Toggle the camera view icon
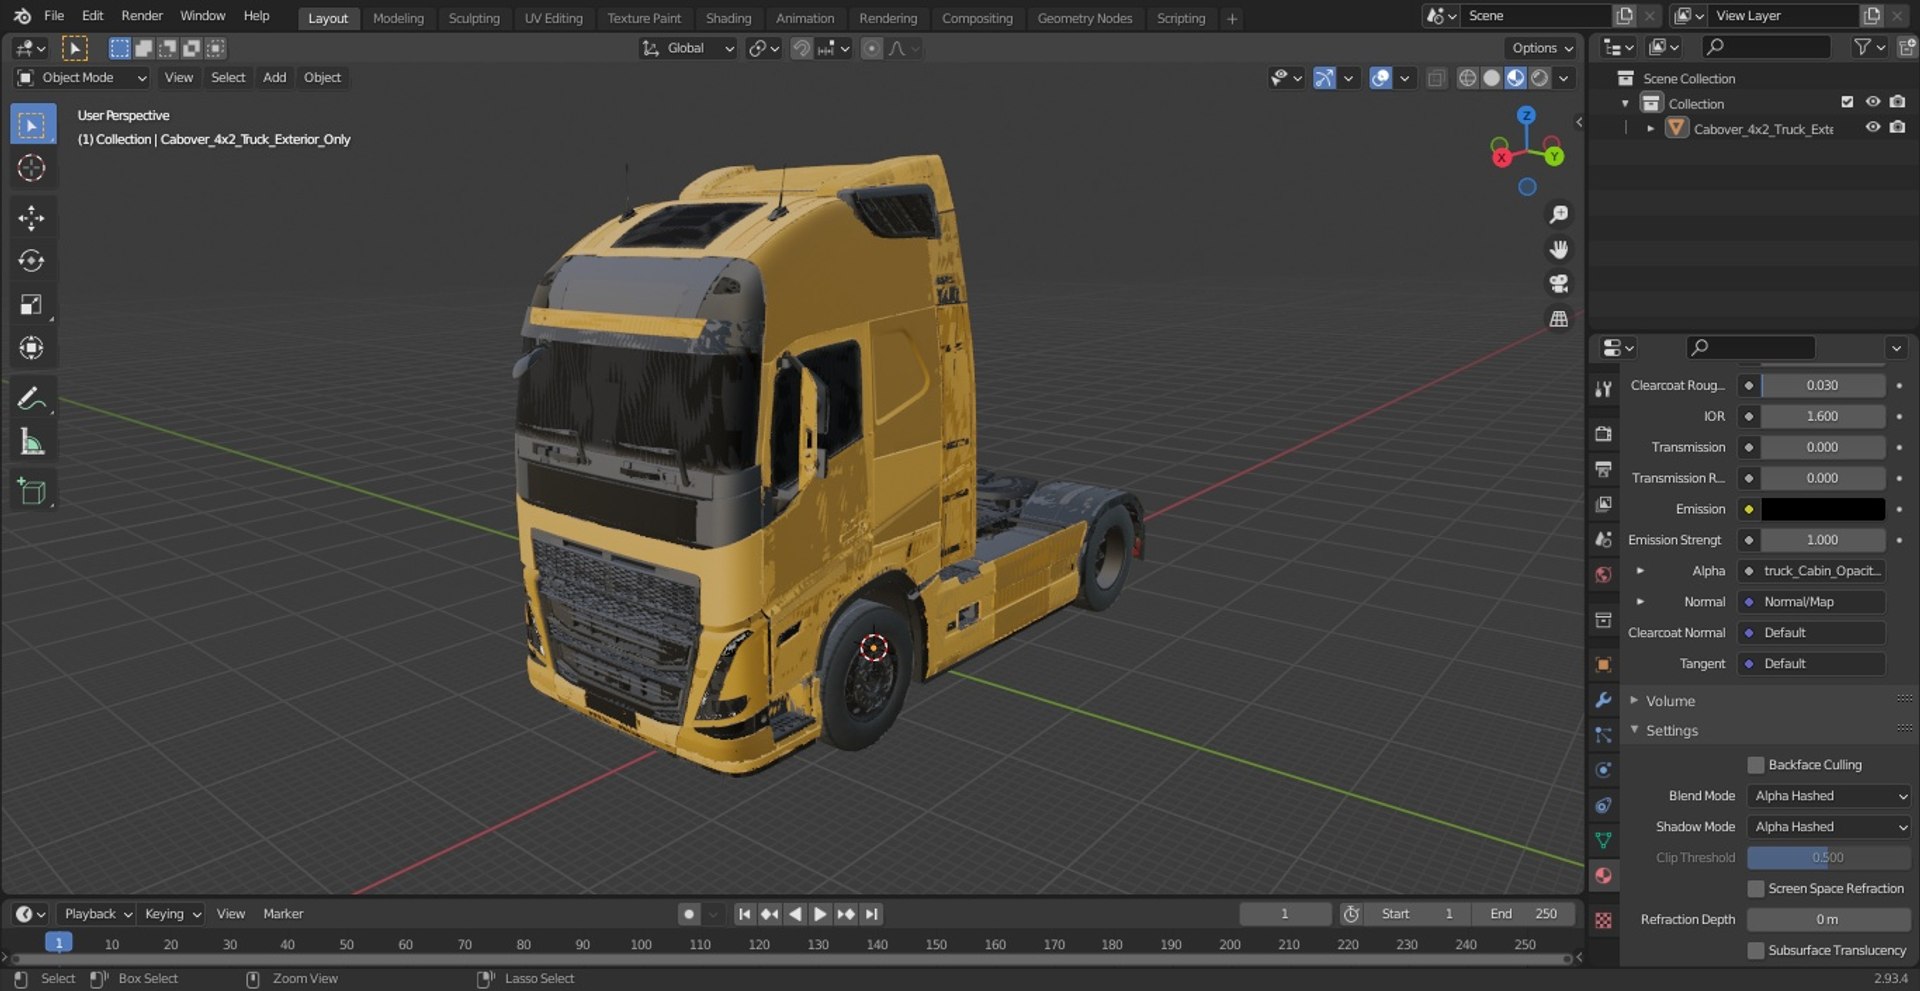 click(x=1558, y=284)
